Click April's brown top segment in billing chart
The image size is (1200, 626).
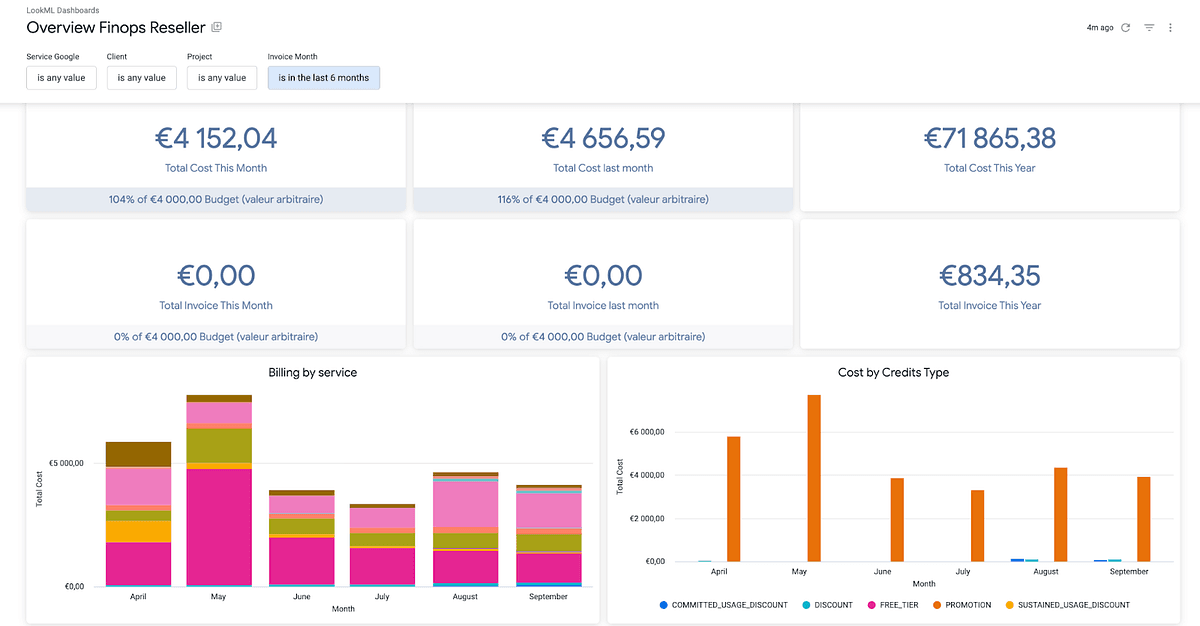138,454
